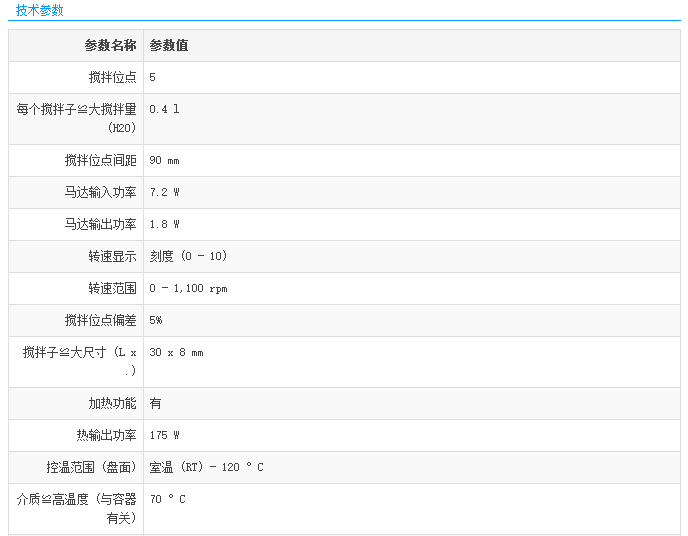Click the 30 x 8 mm value
Image resolution: width=688 pixels, height=536 pixels.
pyautogui.click(x=176, y=353)
